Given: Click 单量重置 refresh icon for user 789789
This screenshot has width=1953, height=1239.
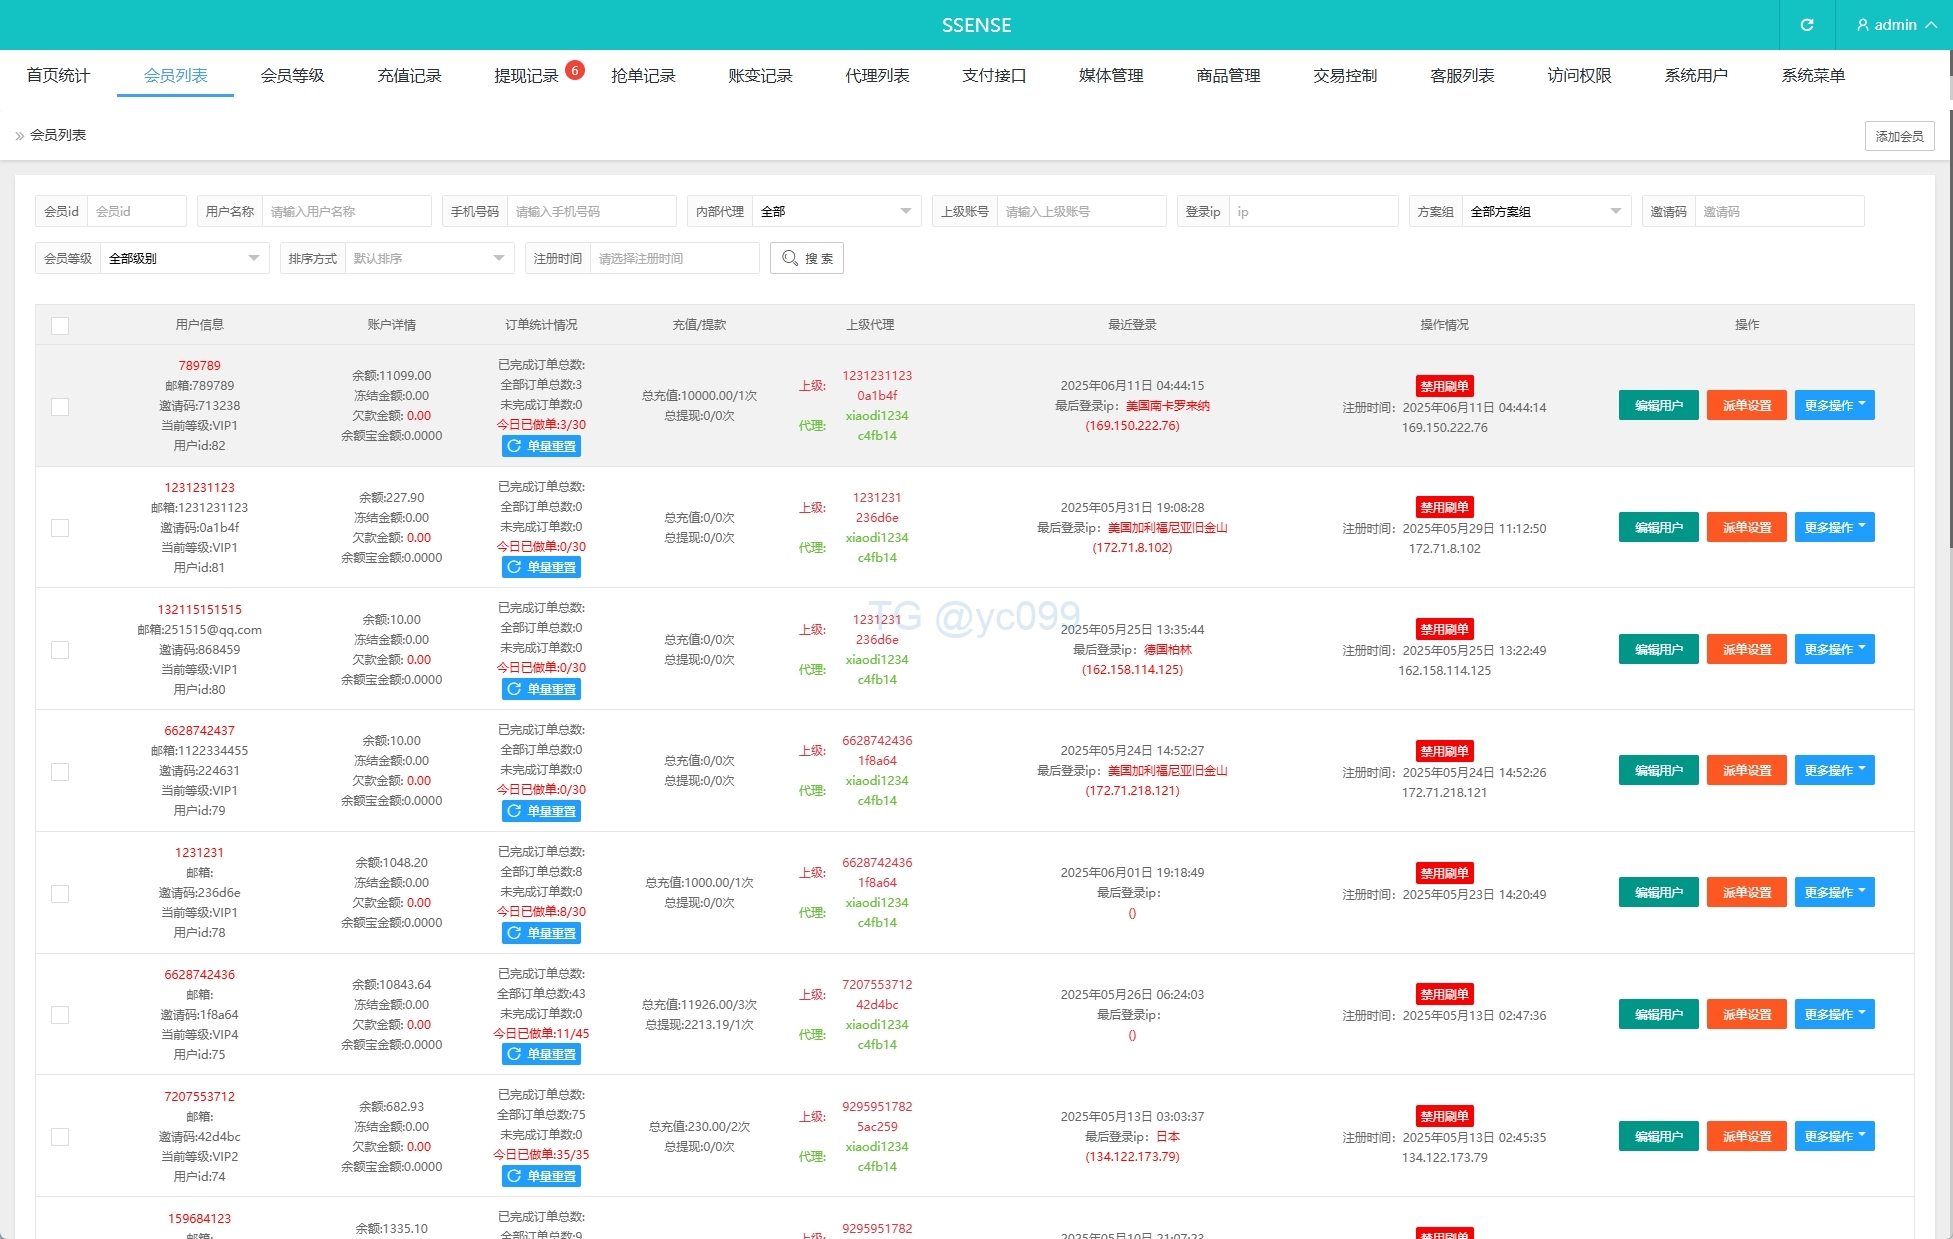Looking at the screenshot, I should [x=515, y=446].
